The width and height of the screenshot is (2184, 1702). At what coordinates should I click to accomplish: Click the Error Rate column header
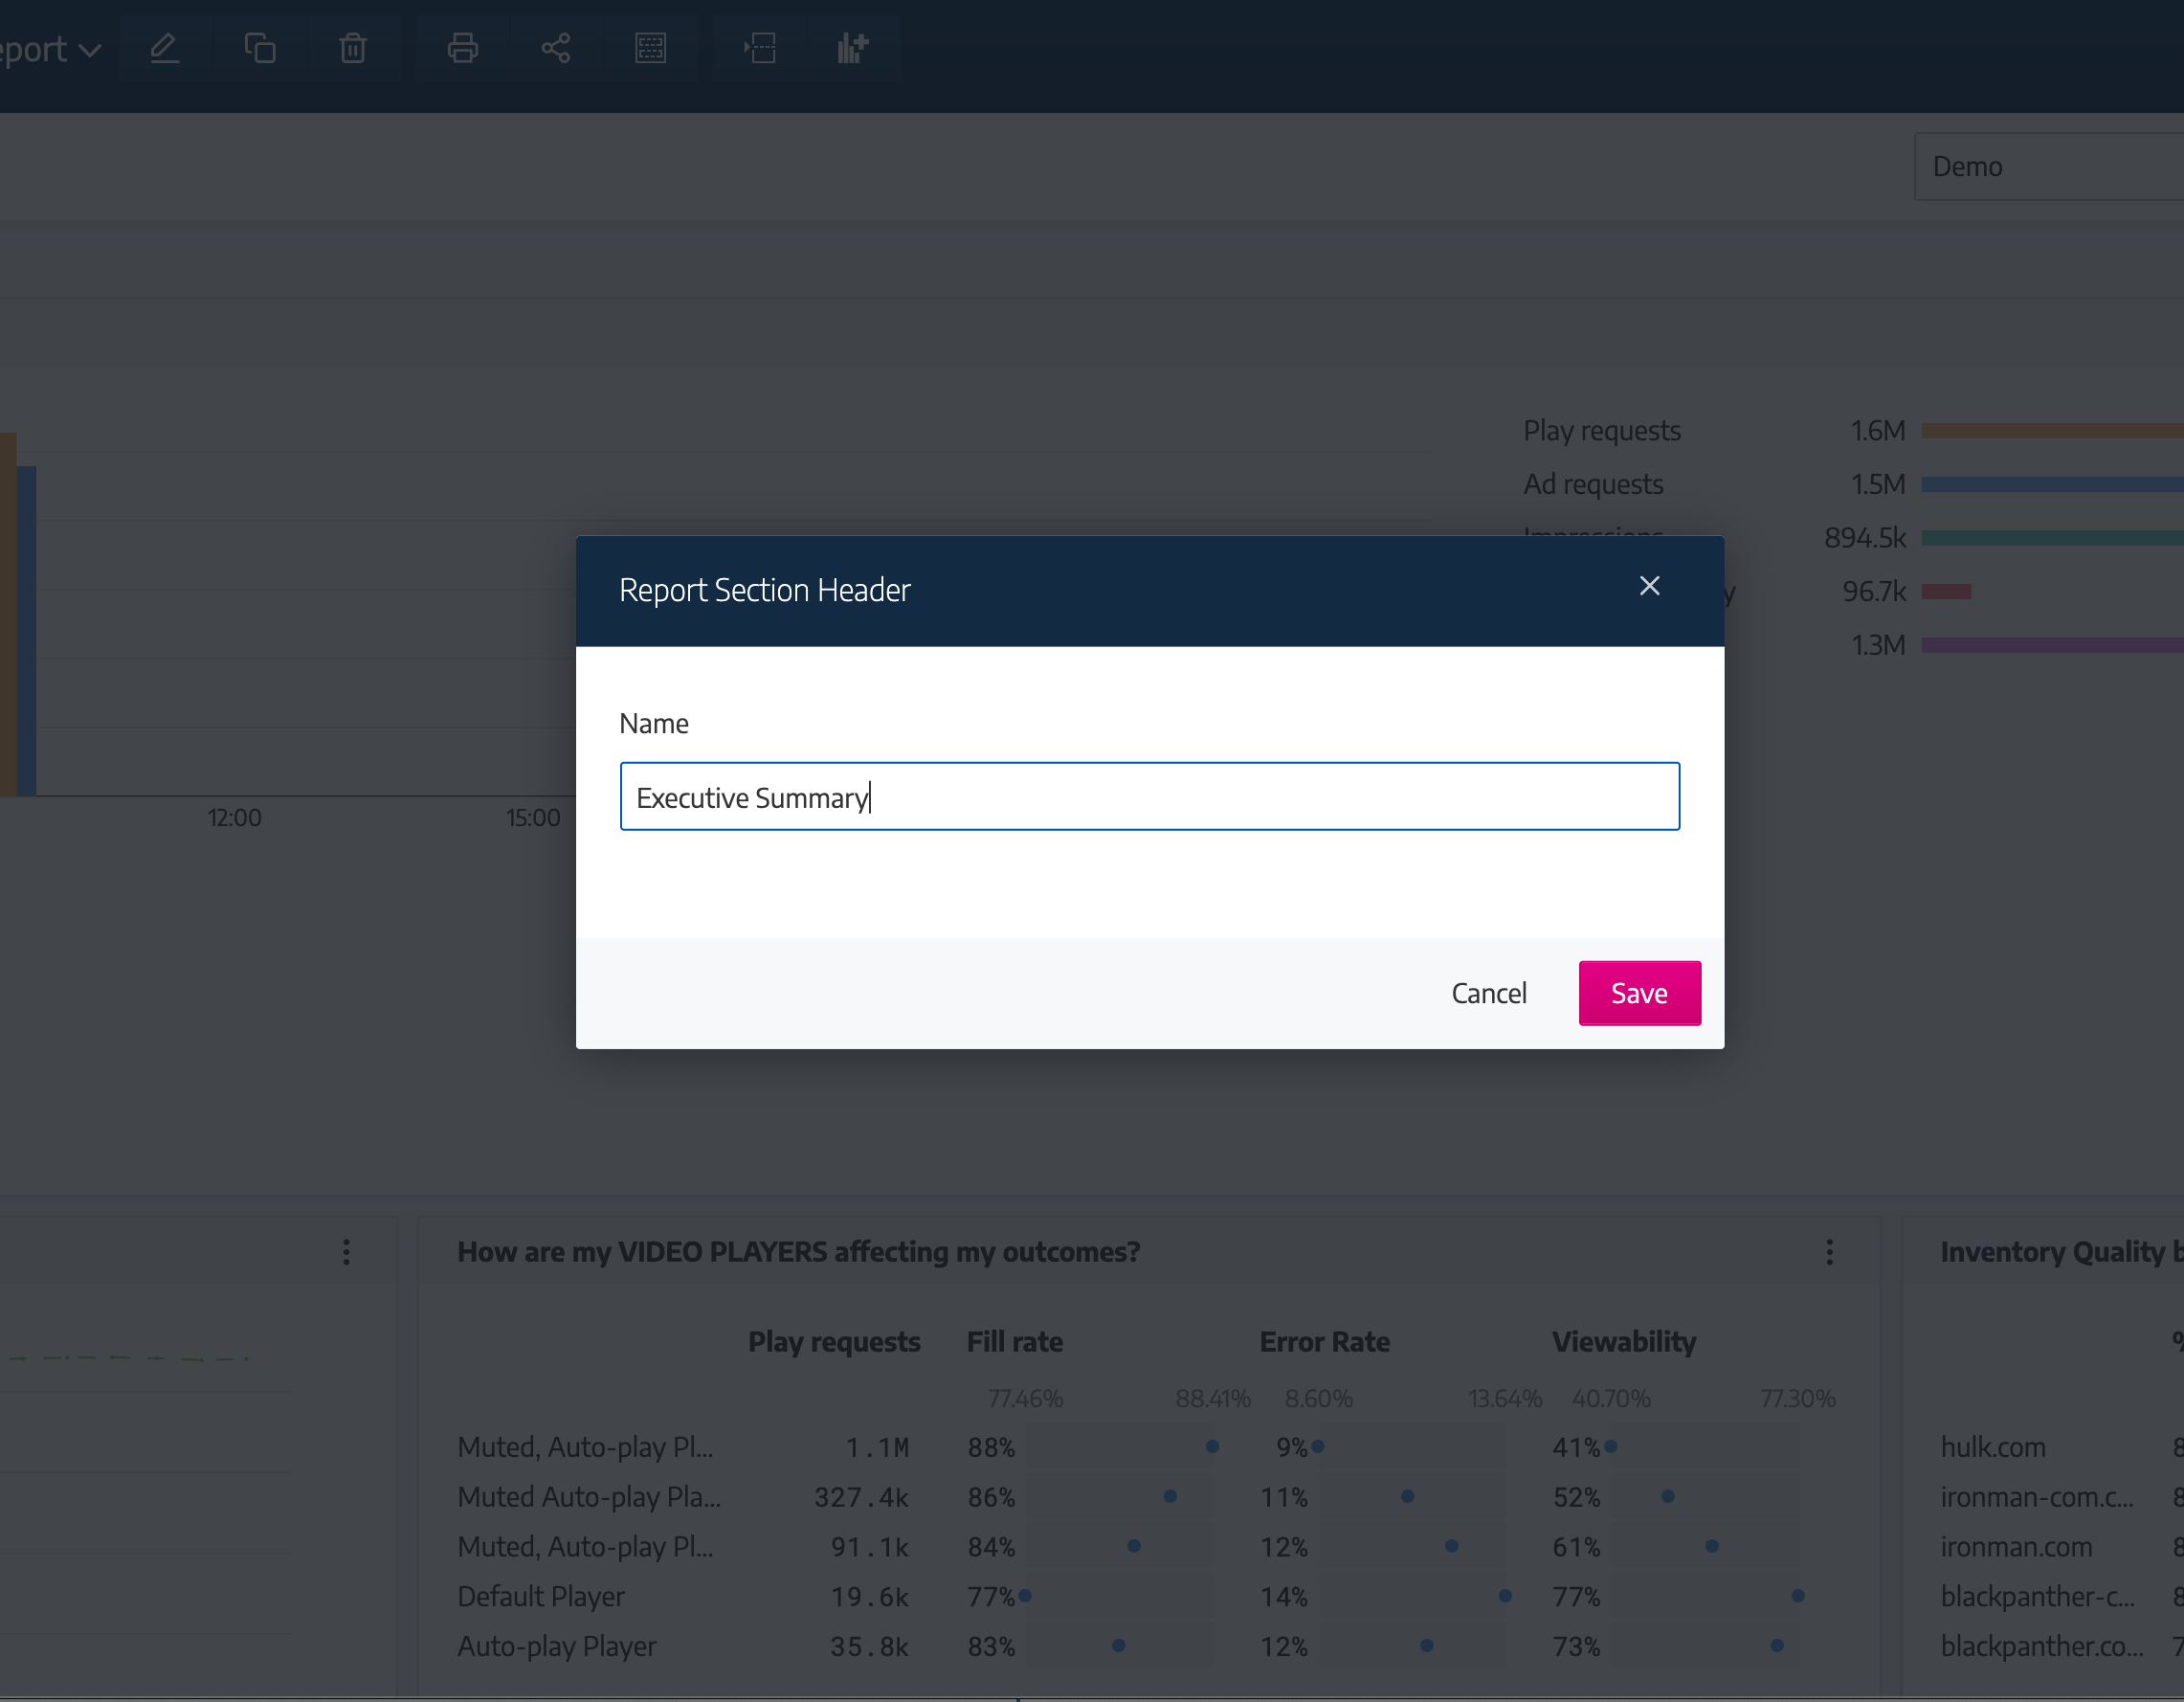click(1324, 1342)
